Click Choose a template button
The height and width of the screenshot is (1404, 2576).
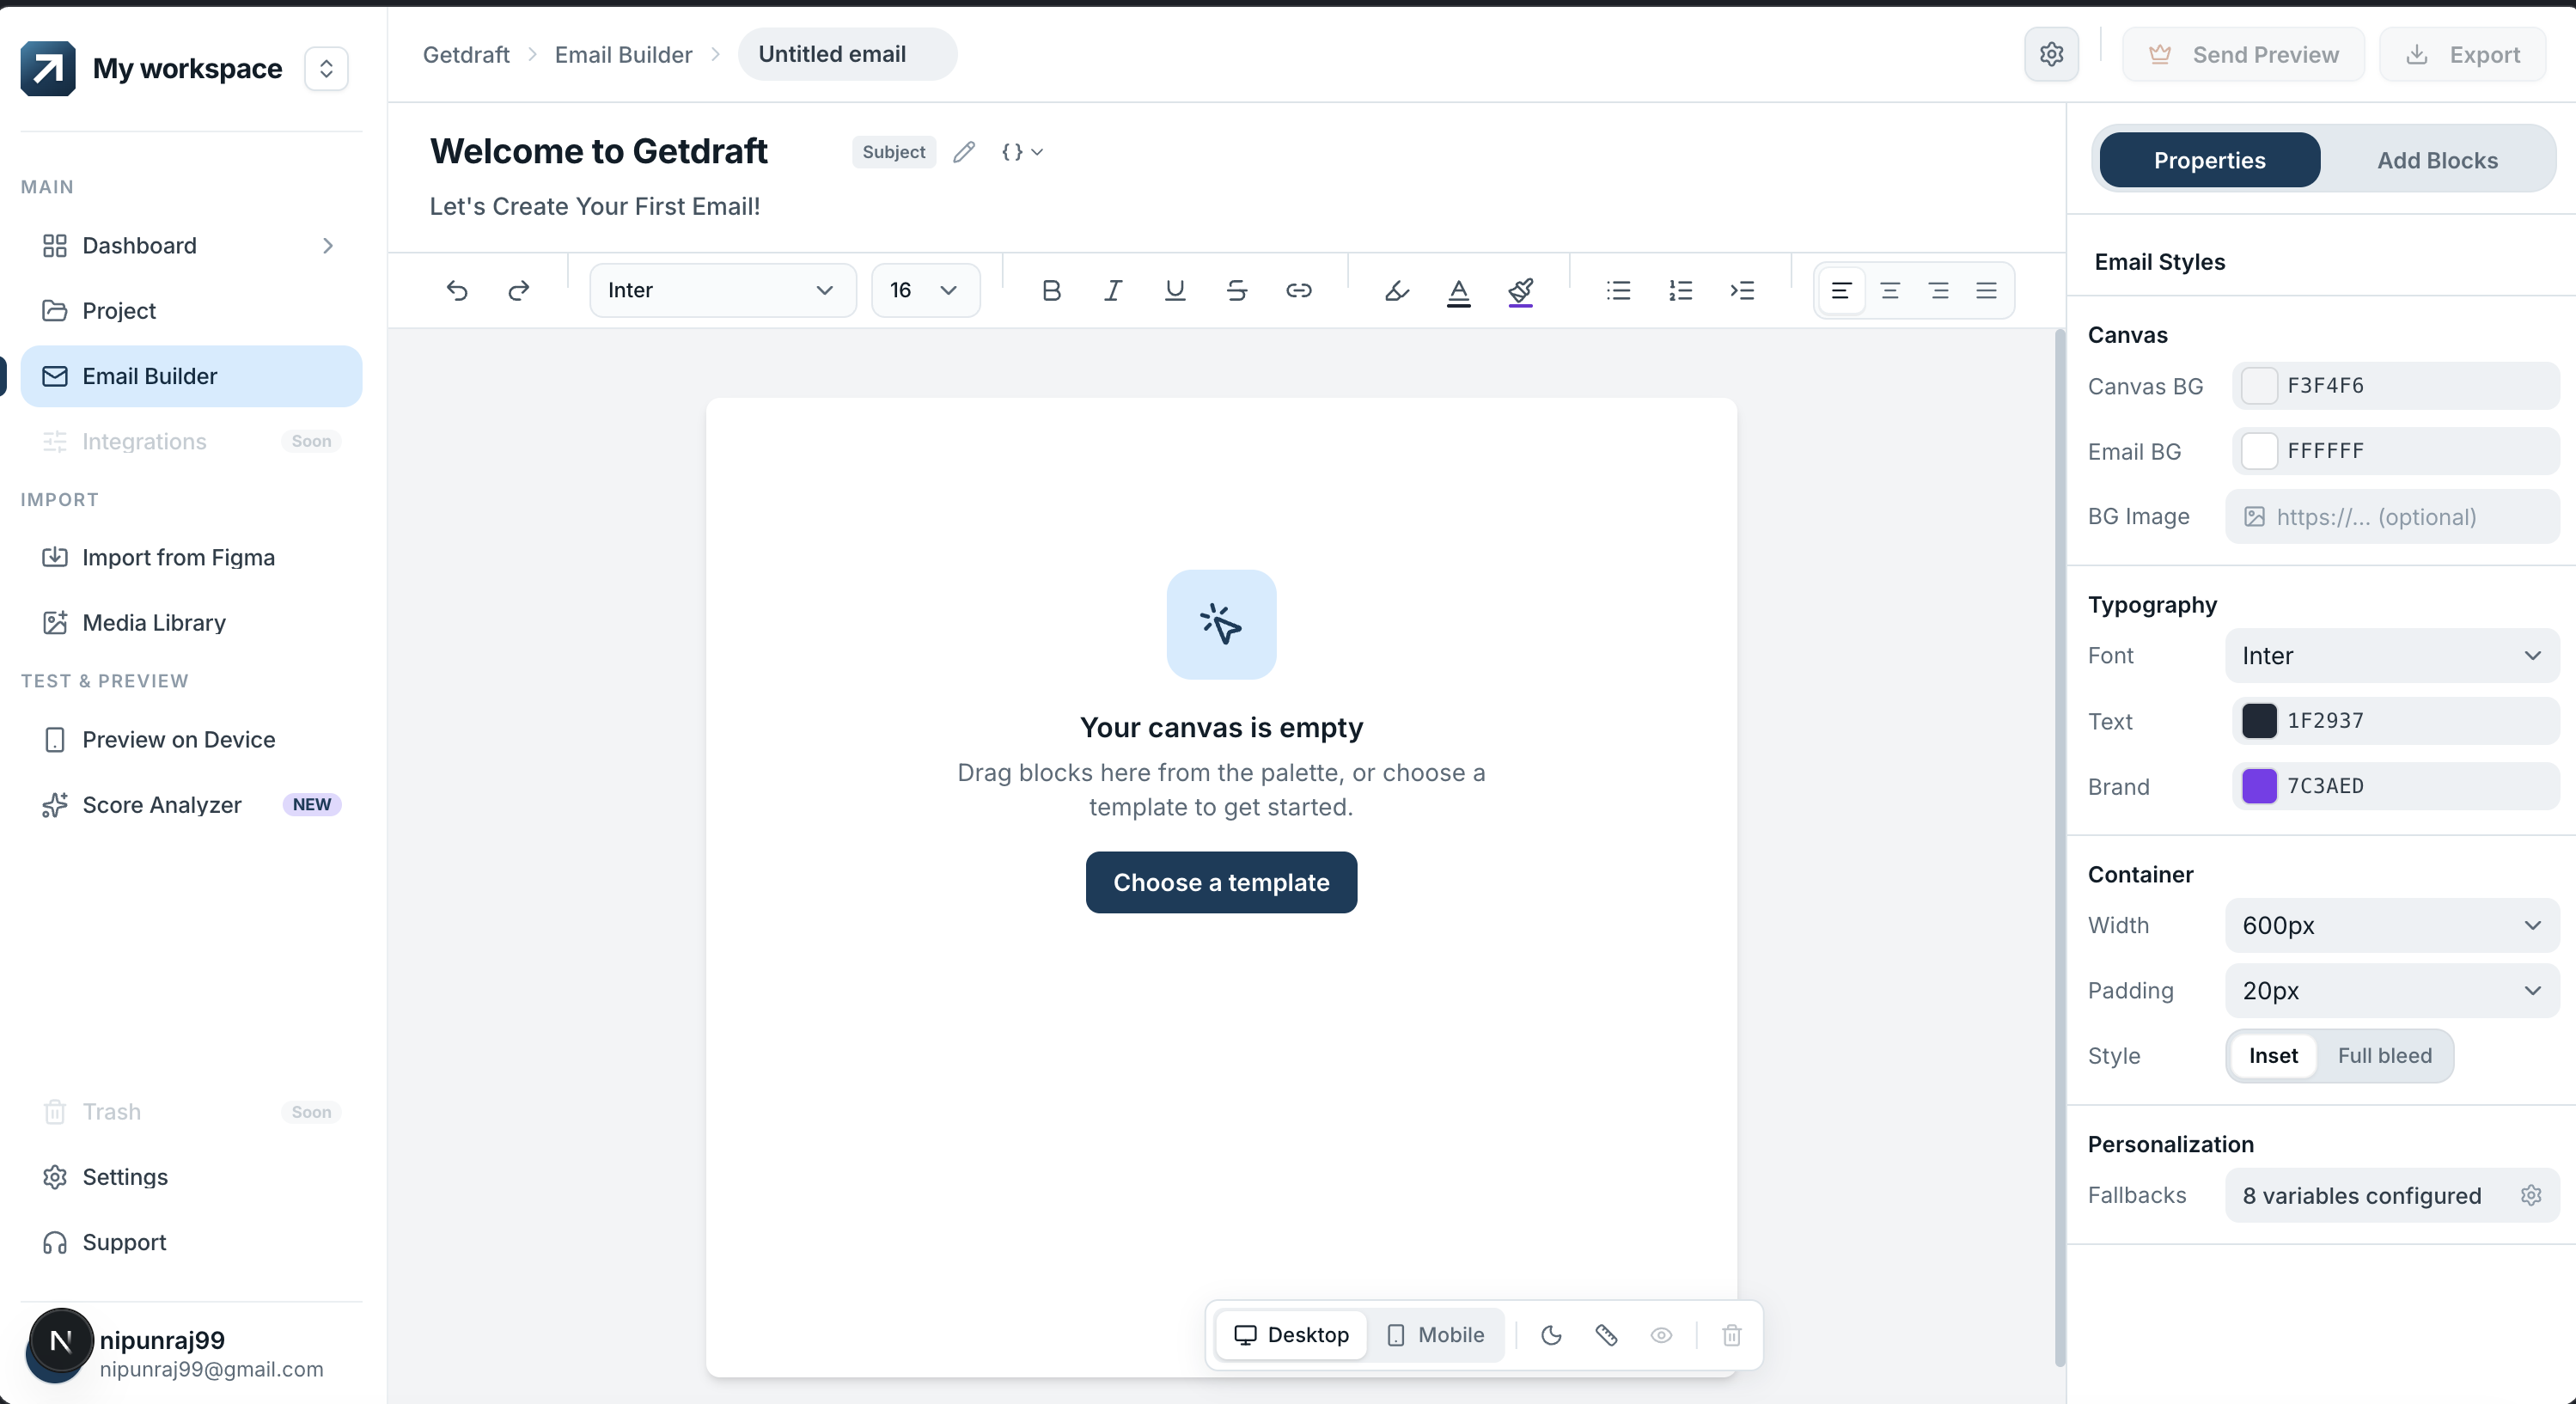(x=1221, y=882)
